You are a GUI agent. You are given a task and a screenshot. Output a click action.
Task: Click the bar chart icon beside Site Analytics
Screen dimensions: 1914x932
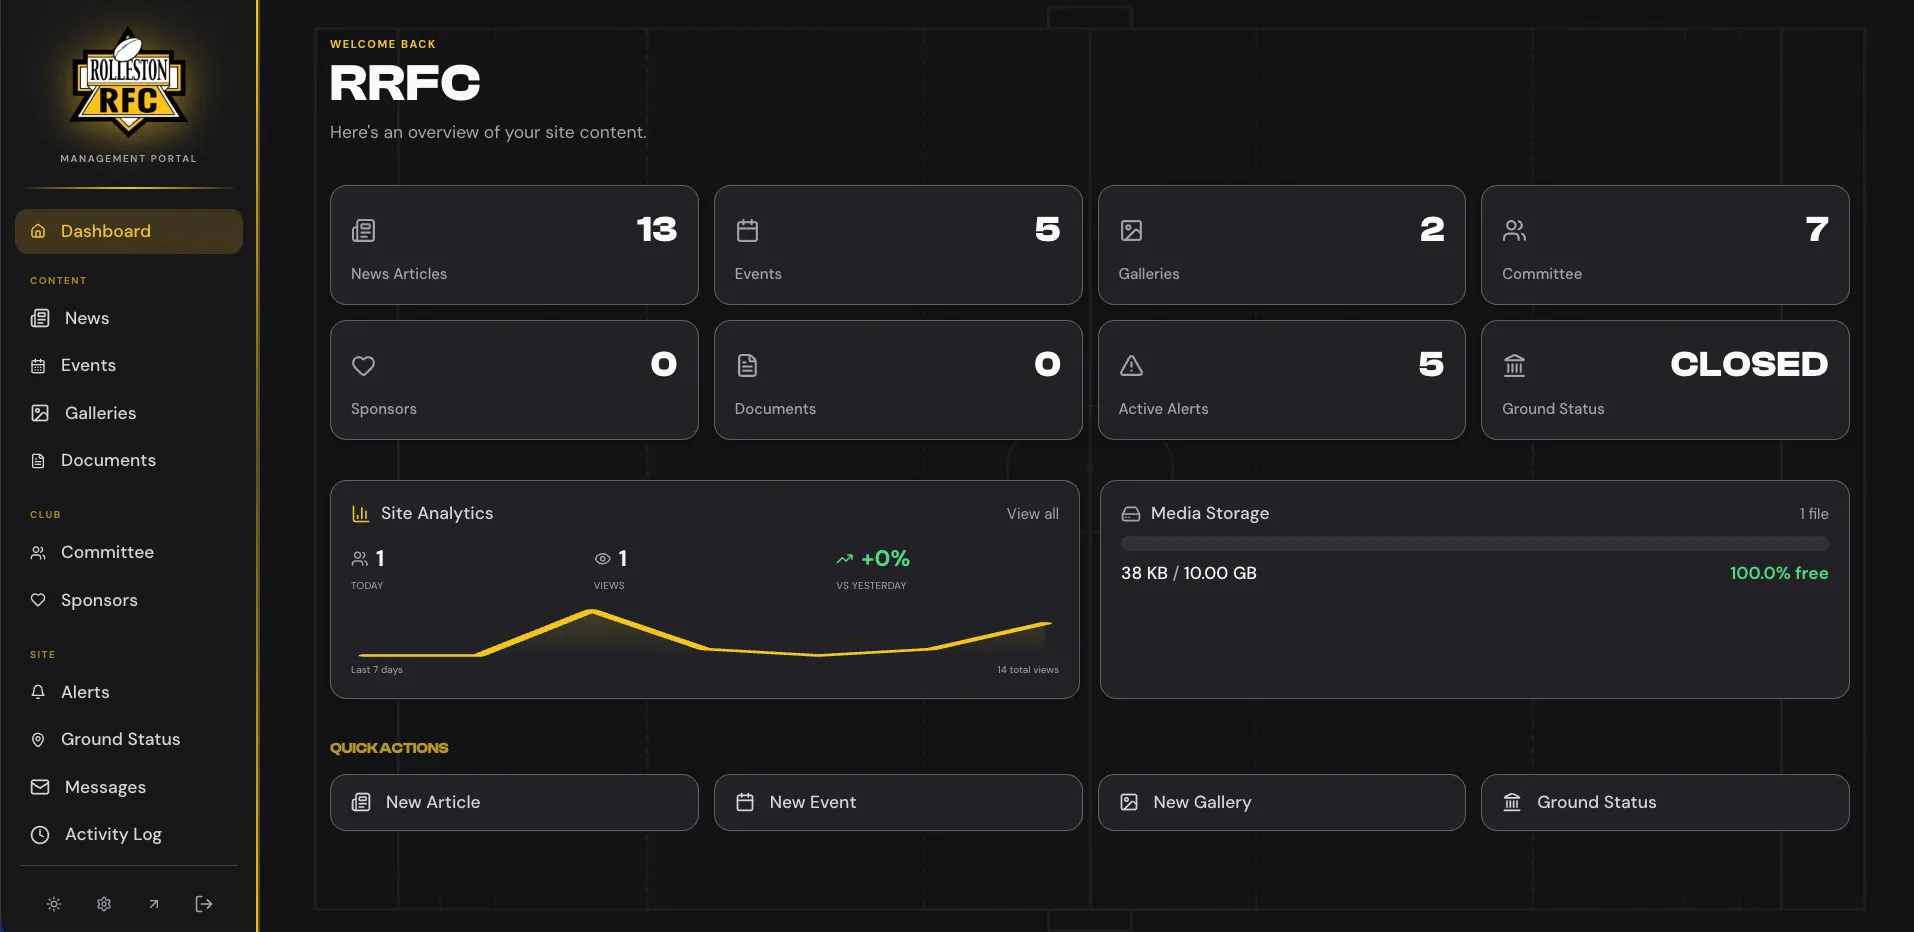coord(361,514)
